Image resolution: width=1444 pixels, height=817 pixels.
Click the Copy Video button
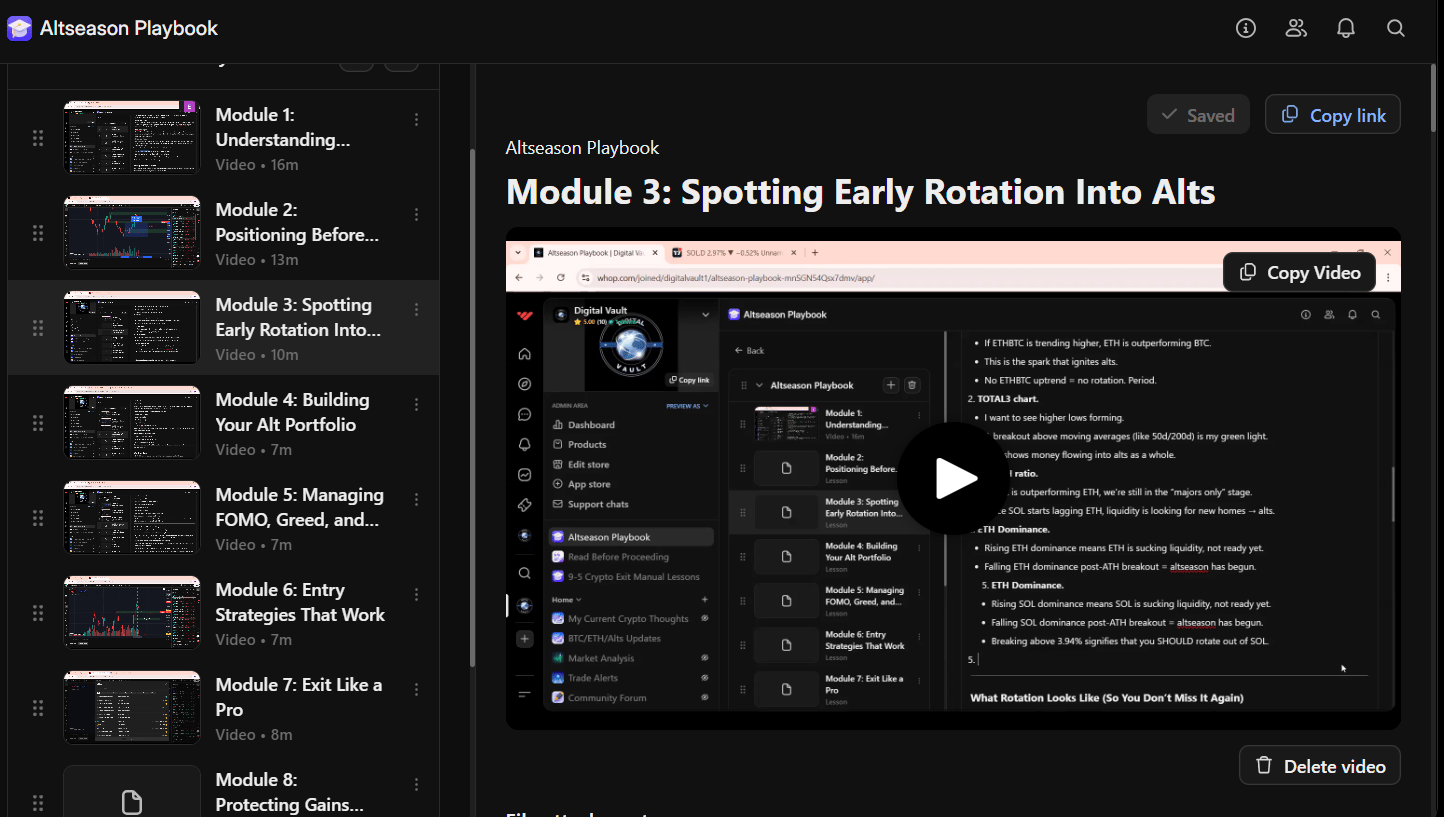tap(1299, 272)
